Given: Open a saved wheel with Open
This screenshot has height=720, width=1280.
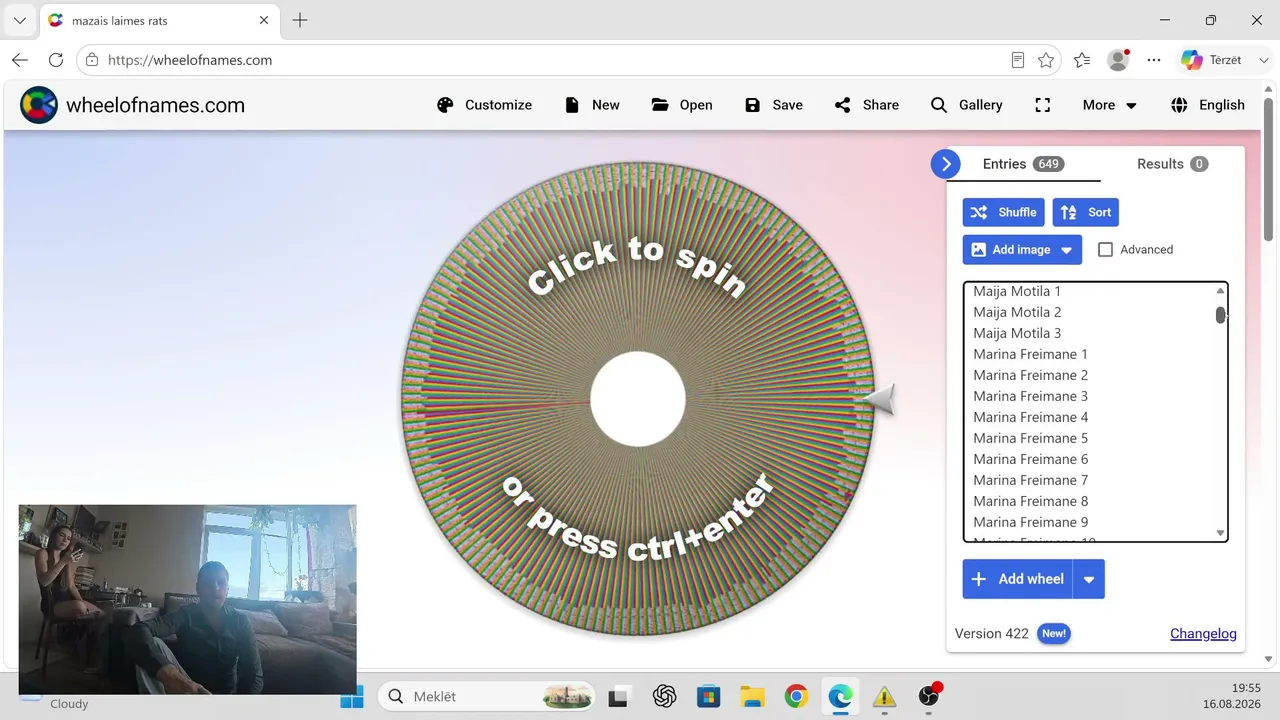Looking at the screenshot, I should (x=682, y=105).
